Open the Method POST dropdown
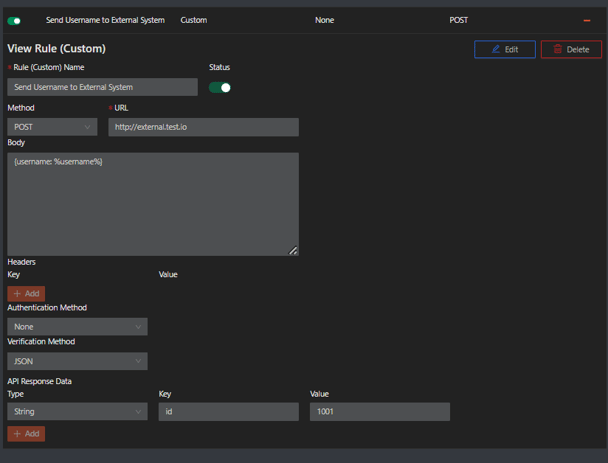The width and height of the screenshot is (608, 463). (x=52, y=127)
